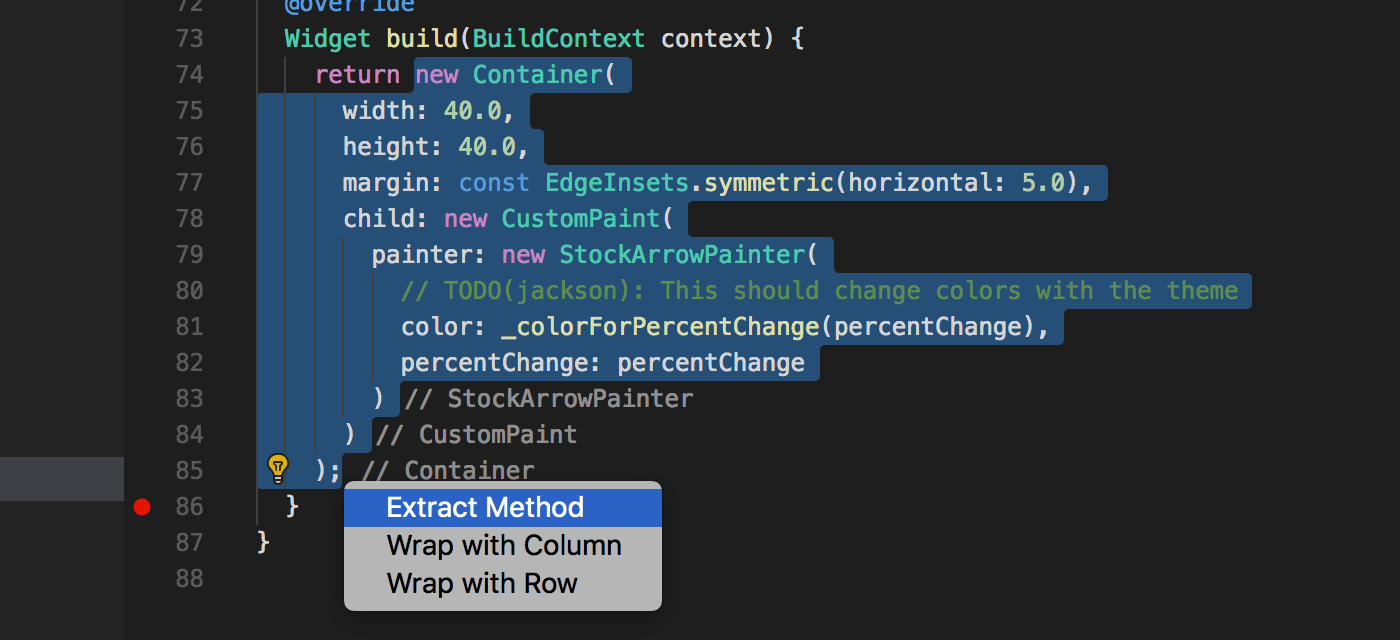
Task: Choose Wrap with Column option
Action: pyautogui.click(x=503, y=545)
